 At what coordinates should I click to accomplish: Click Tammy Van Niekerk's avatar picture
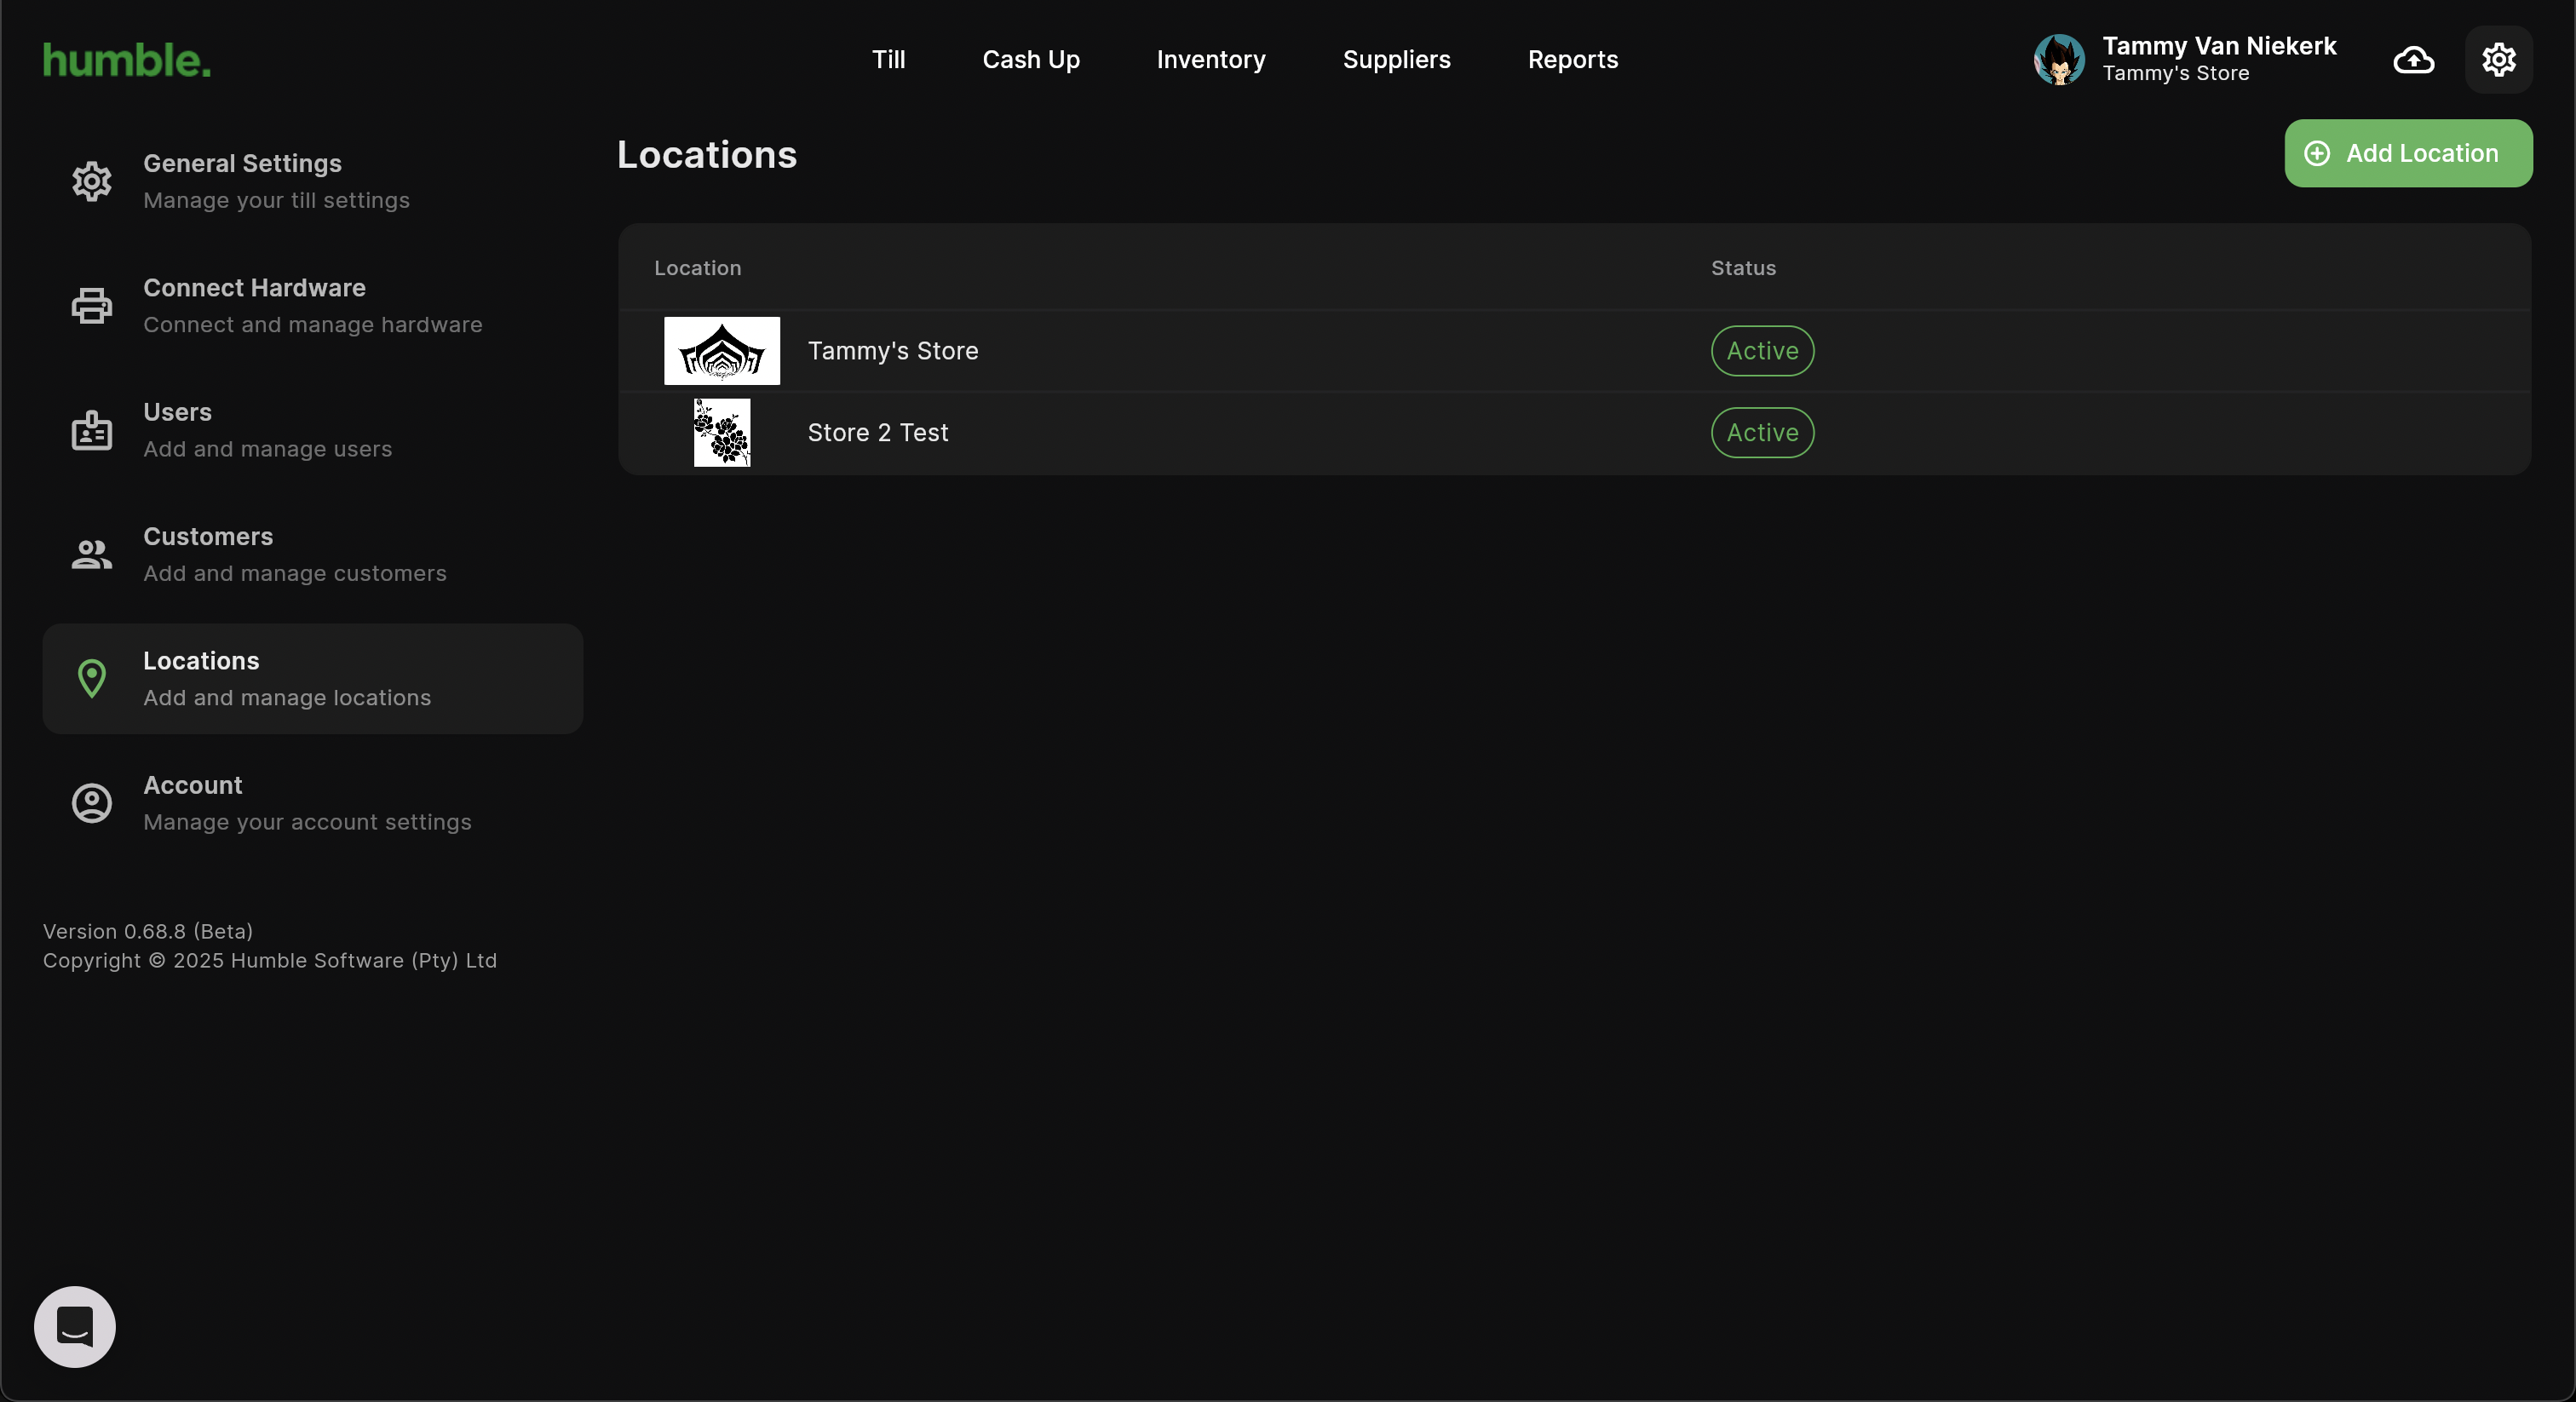pos(2058,59)
